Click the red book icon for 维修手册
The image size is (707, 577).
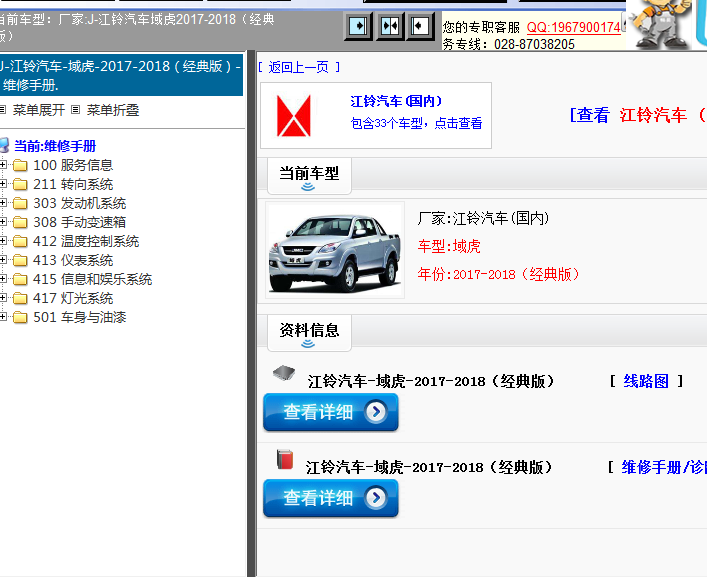[285, 459]
